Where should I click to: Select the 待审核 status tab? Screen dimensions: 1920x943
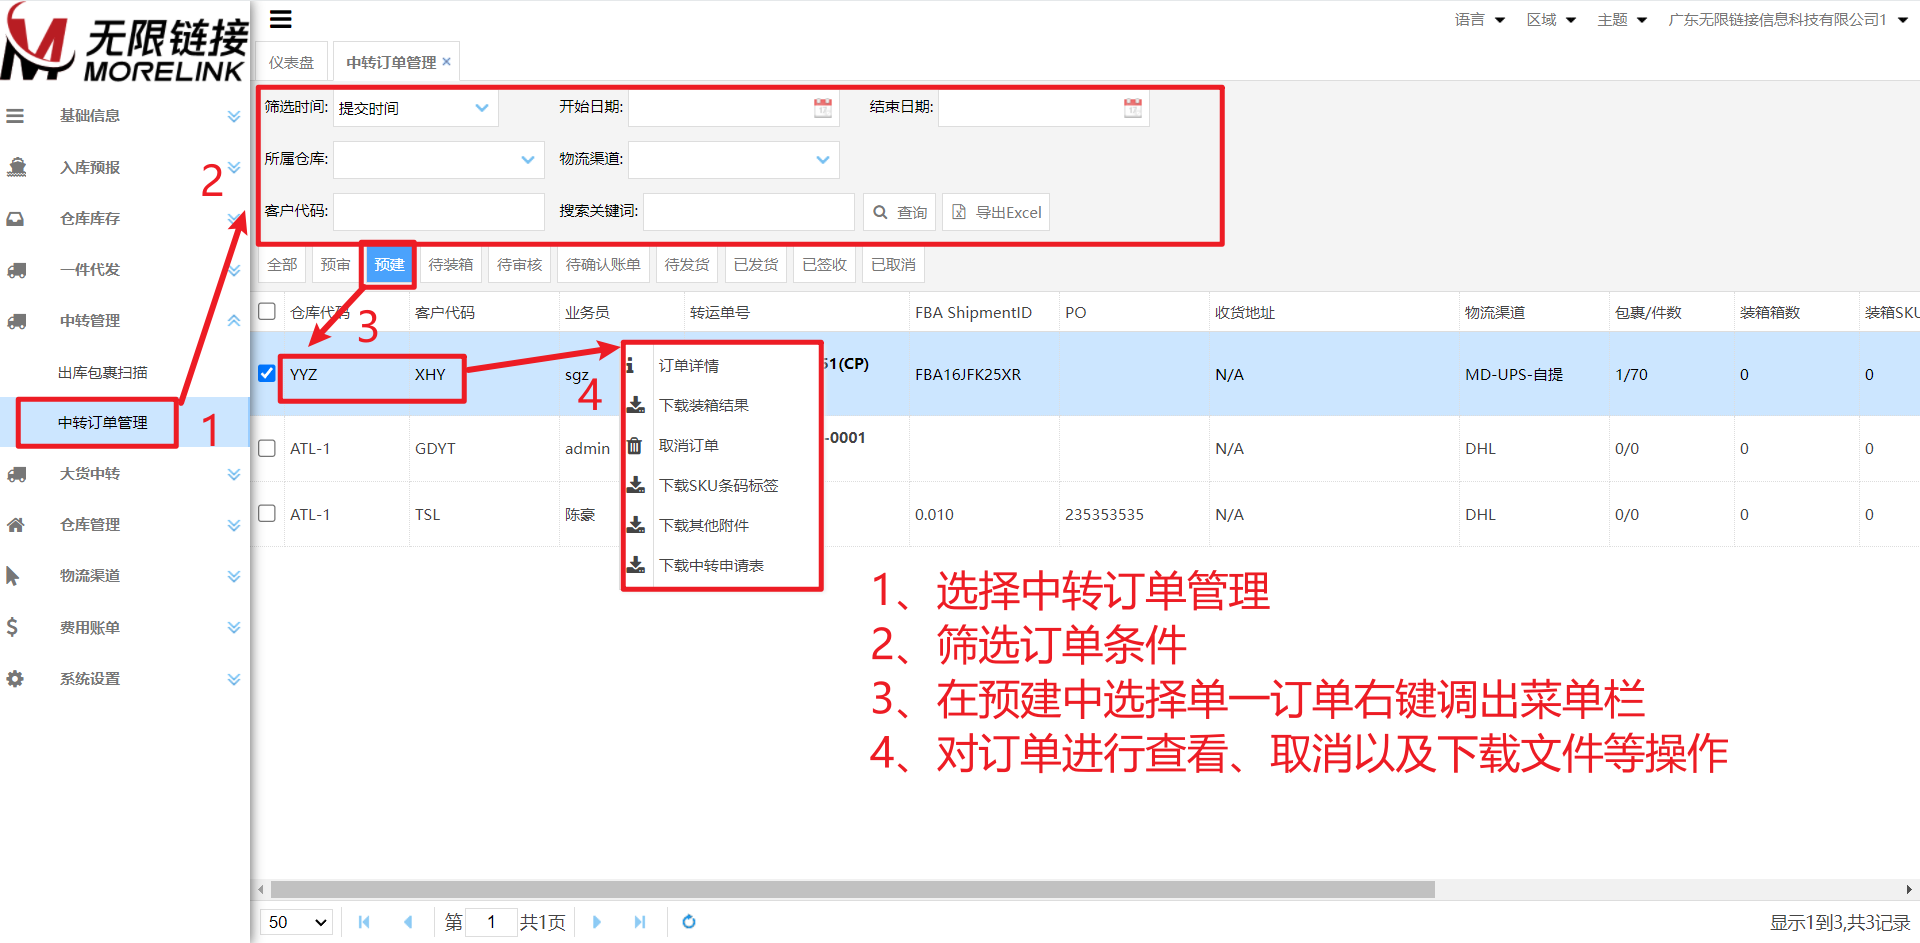[520, 265]
